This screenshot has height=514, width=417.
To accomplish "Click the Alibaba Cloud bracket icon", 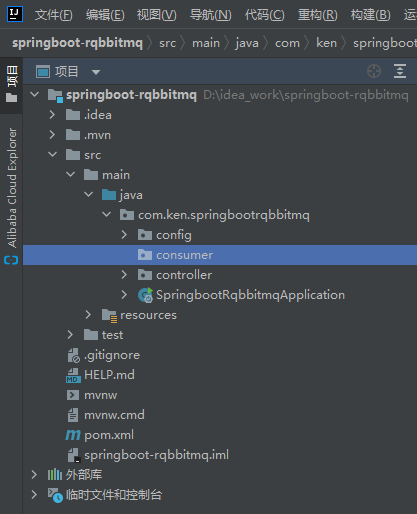I will click(x=11, y=260).
